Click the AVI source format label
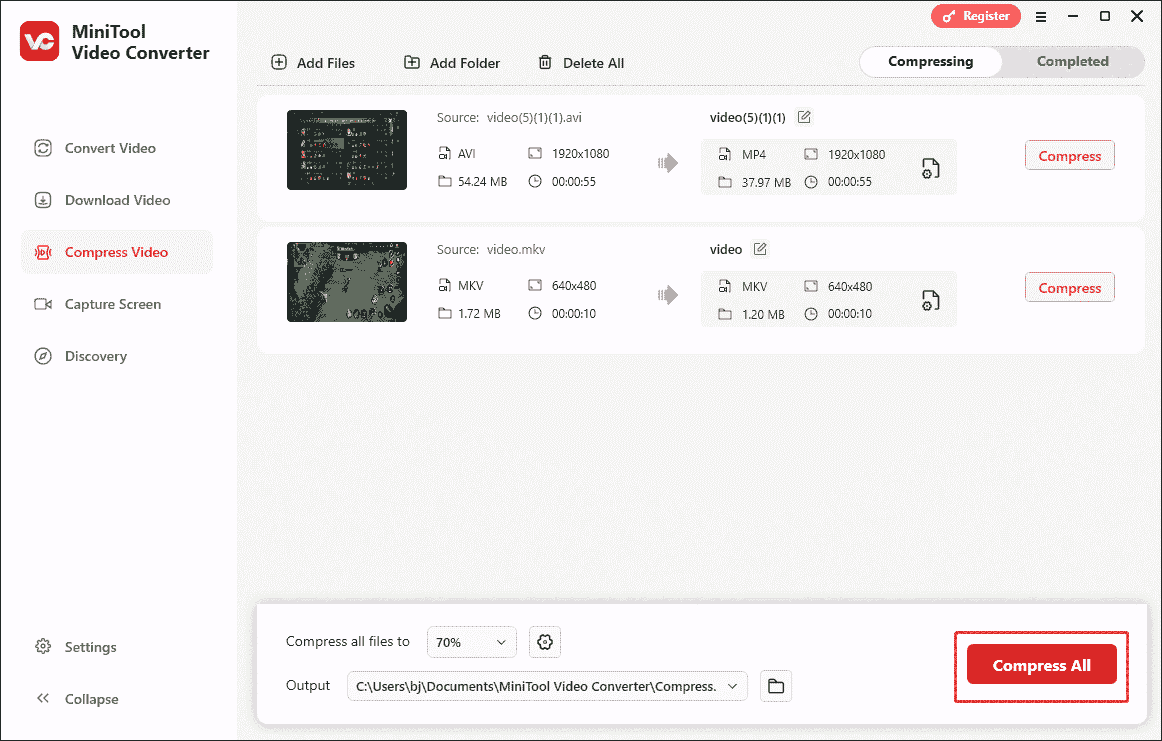 click(466, 153)
